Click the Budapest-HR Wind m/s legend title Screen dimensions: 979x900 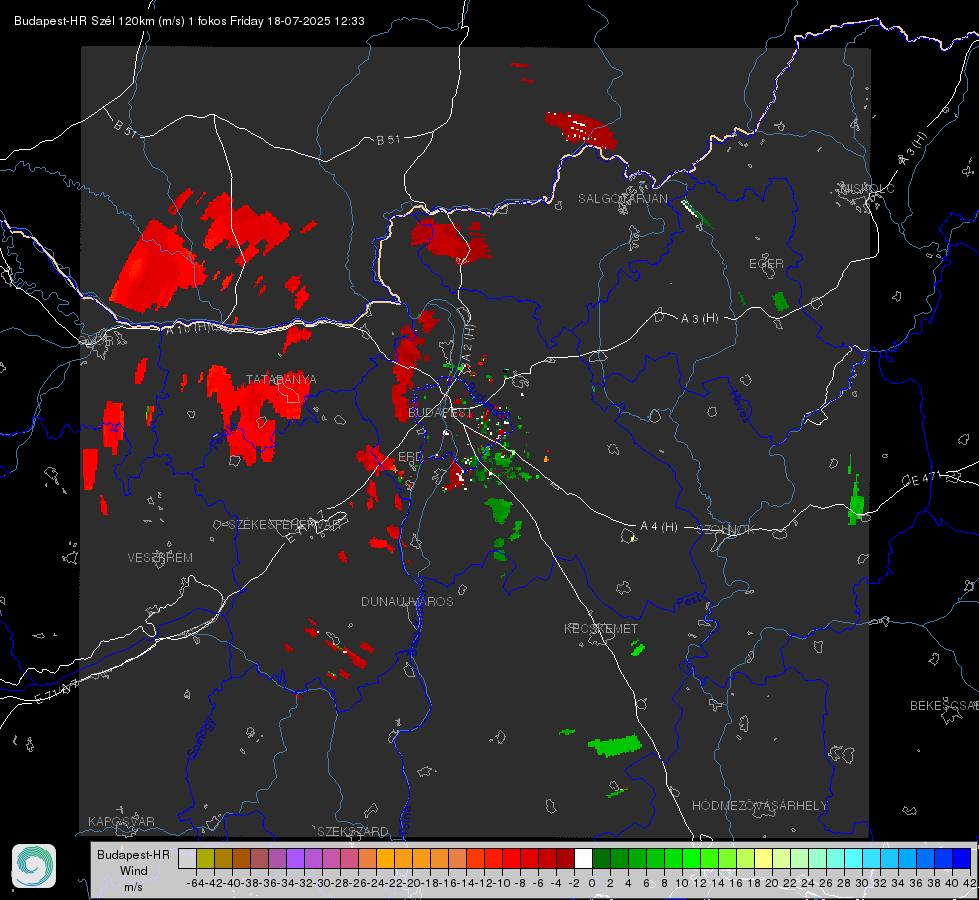(134, 871)
